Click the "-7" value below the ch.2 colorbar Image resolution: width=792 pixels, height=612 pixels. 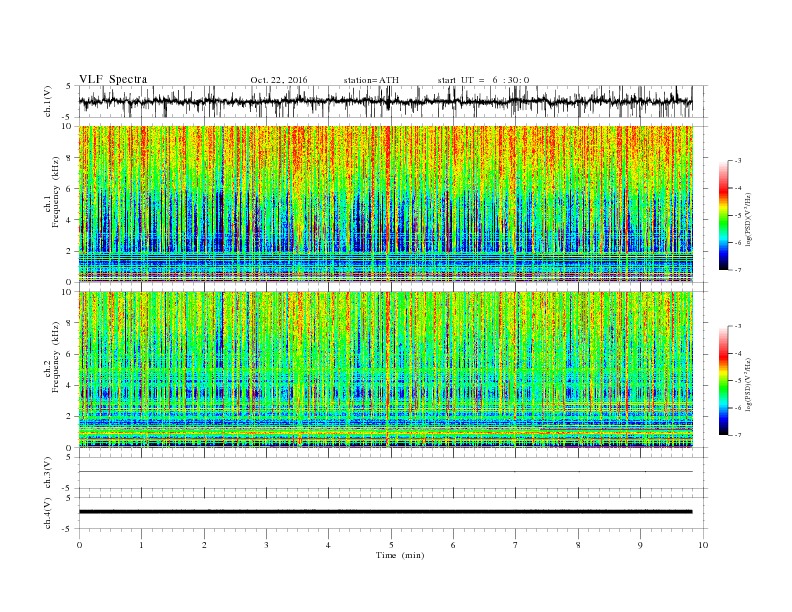click(737, 435)
